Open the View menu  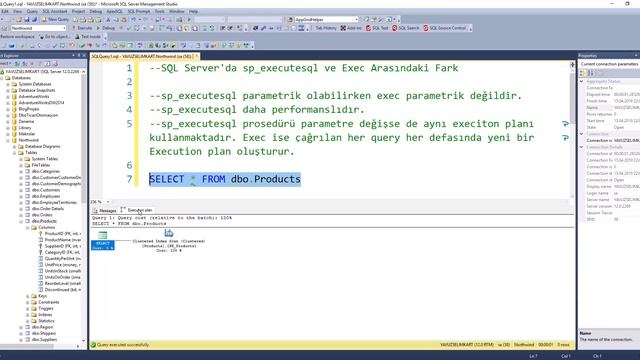(x=18, y=11)
